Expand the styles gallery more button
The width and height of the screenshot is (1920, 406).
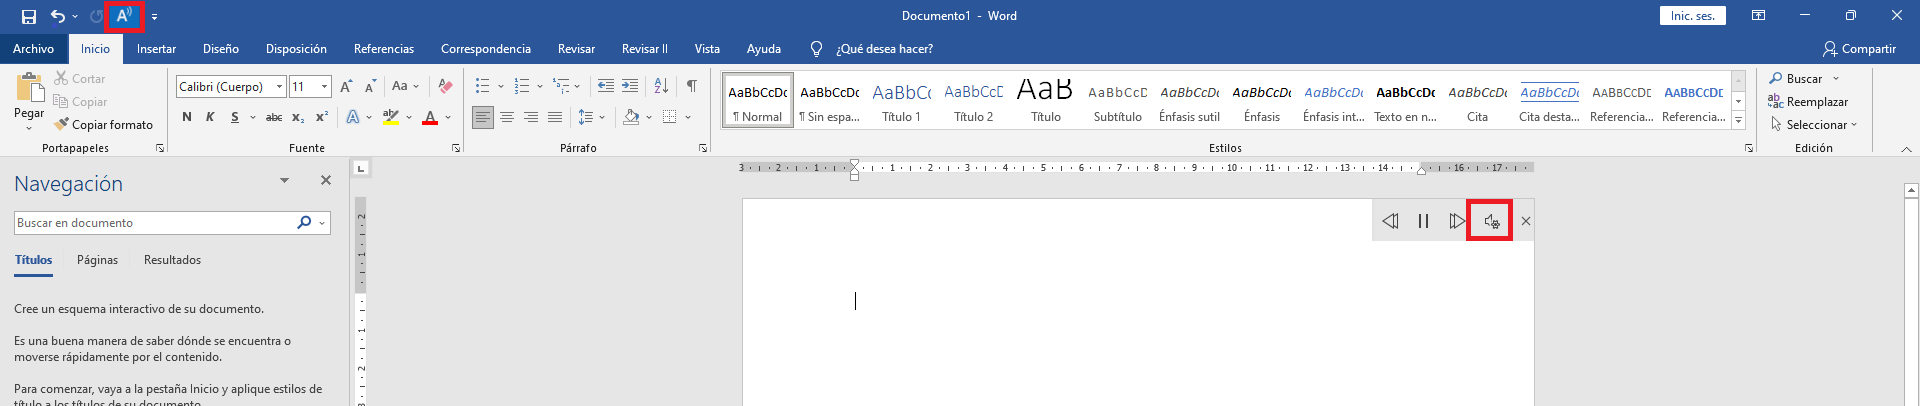click(1739, 121)
